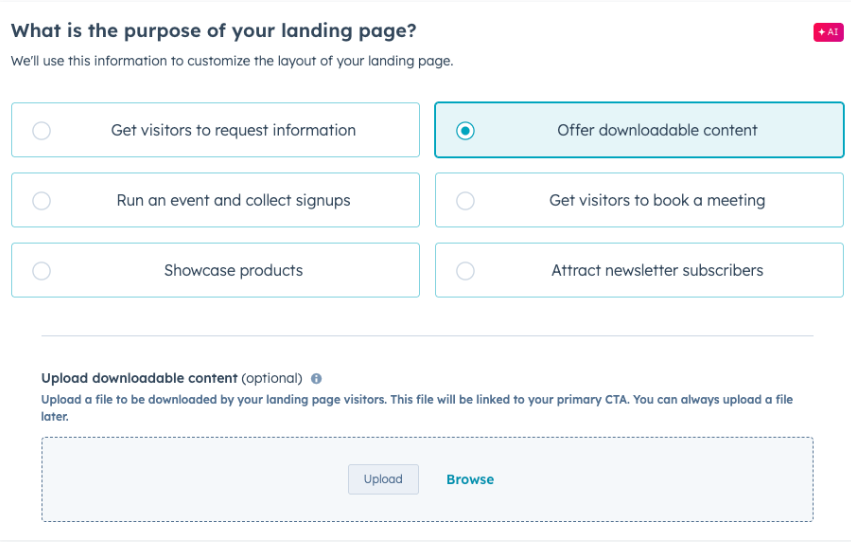Open the info tooltip beside Upload downloadable content
The width and height of the screenshot is (851, 542).
pos(316,379)
